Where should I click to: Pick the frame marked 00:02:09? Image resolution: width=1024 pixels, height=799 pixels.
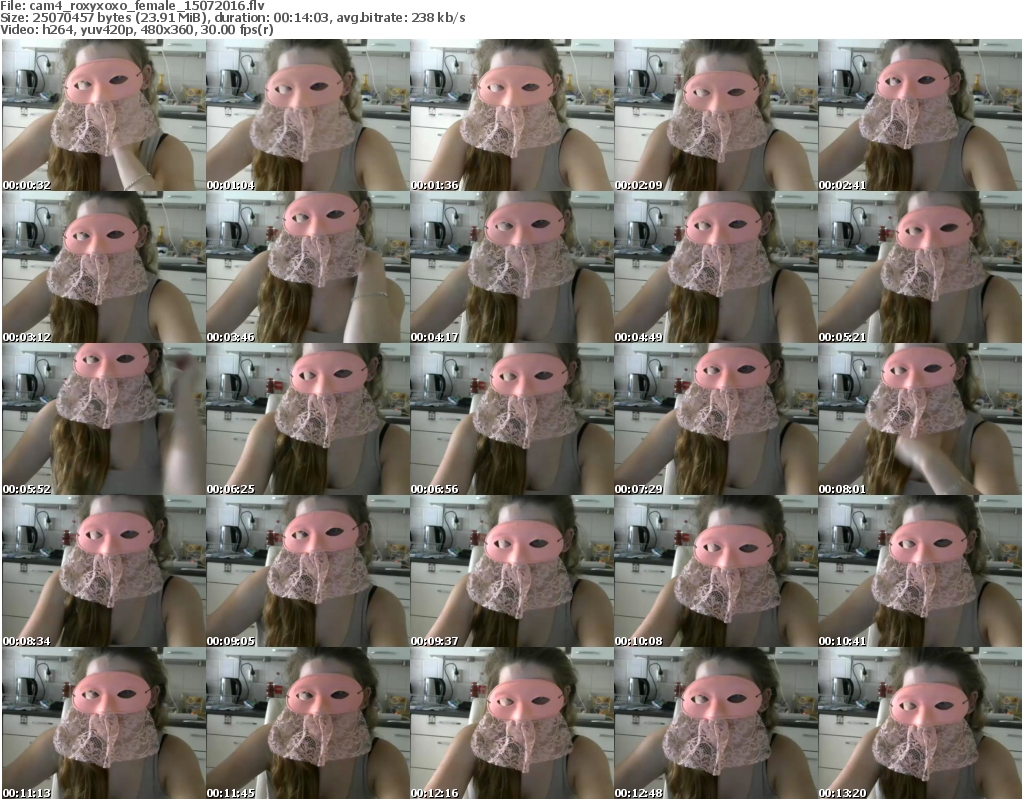pos(716,115)
